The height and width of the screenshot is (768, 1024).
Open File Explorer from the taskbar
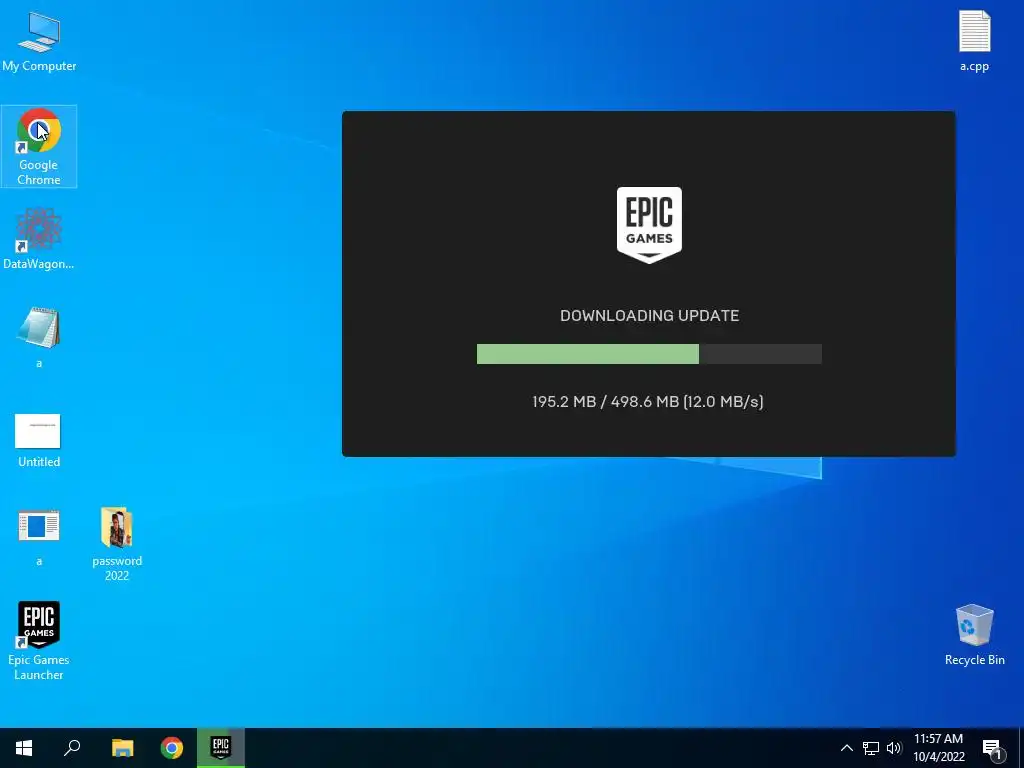(122, 748)
